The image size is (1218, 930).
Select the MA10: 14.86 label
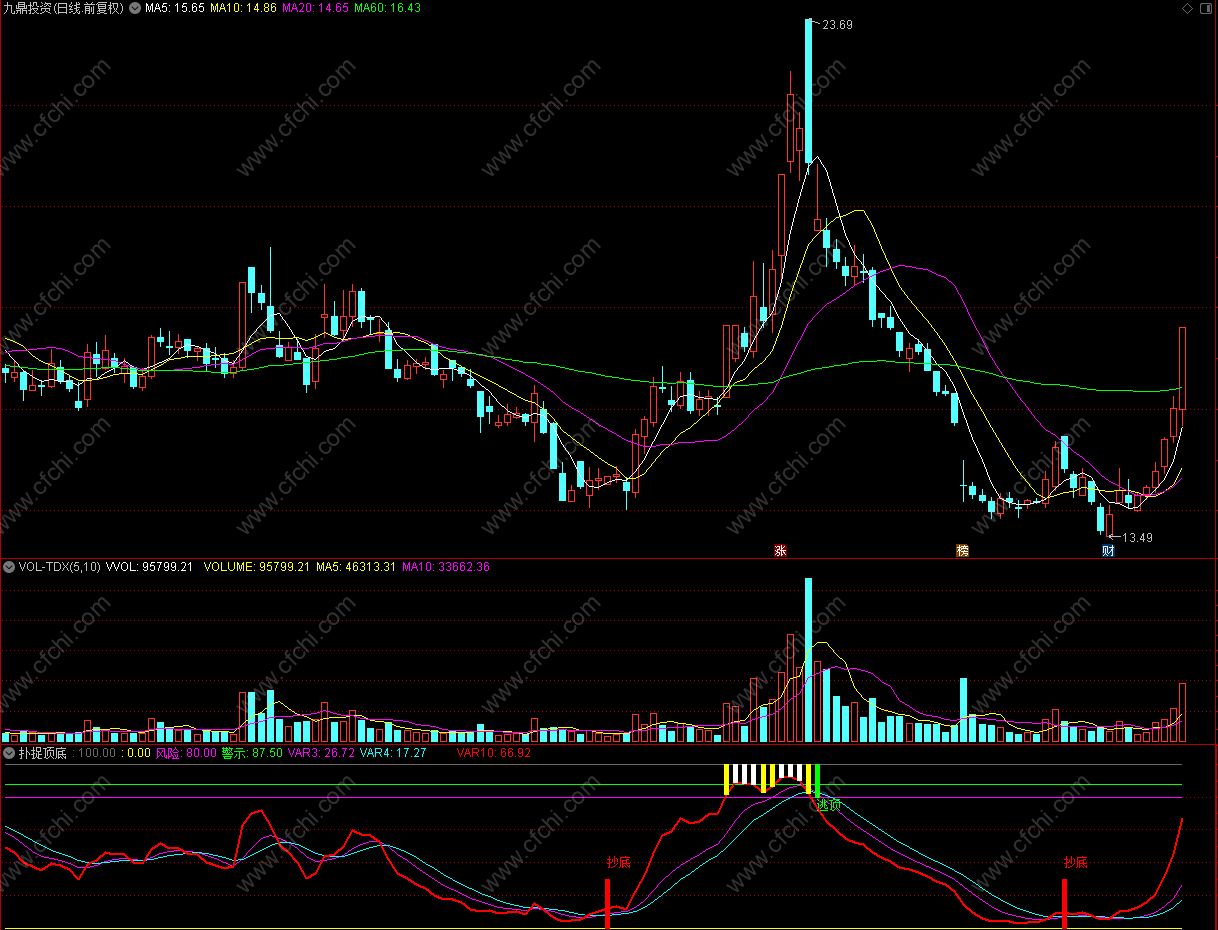pos(244,8)
